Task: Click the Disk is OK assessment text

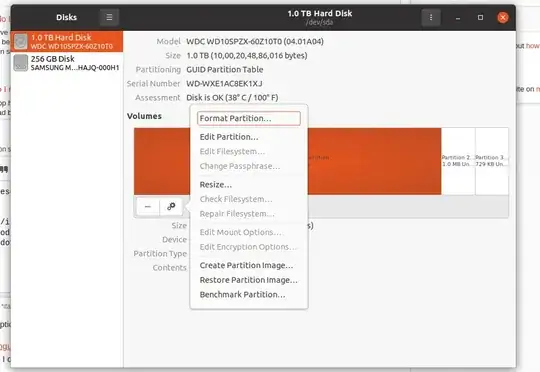Action: point(232,98)
